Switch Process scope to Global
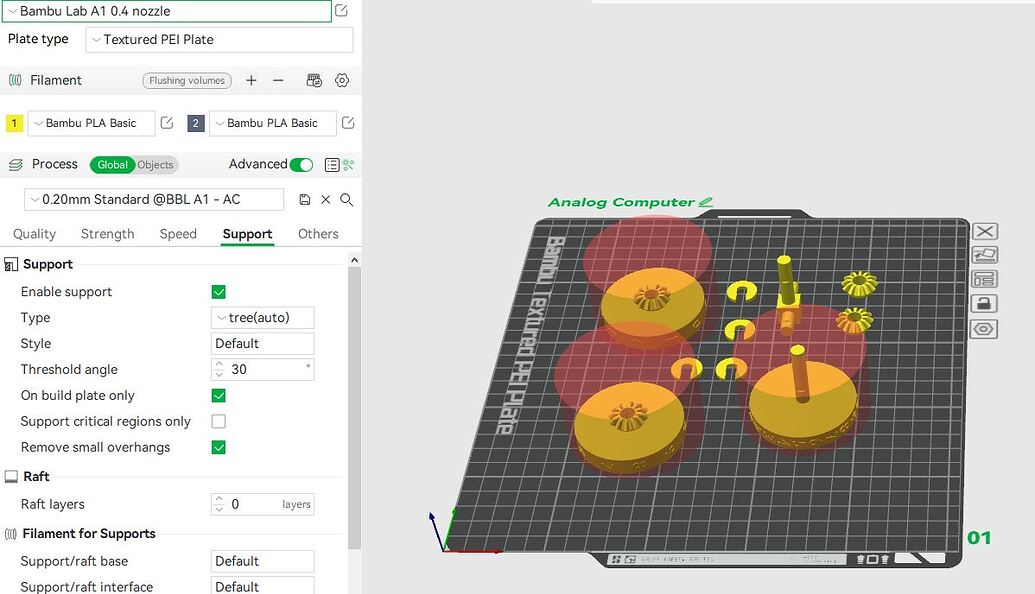Image resolution: width=1035 pixels, height=594 pixels. pos(112,165)
